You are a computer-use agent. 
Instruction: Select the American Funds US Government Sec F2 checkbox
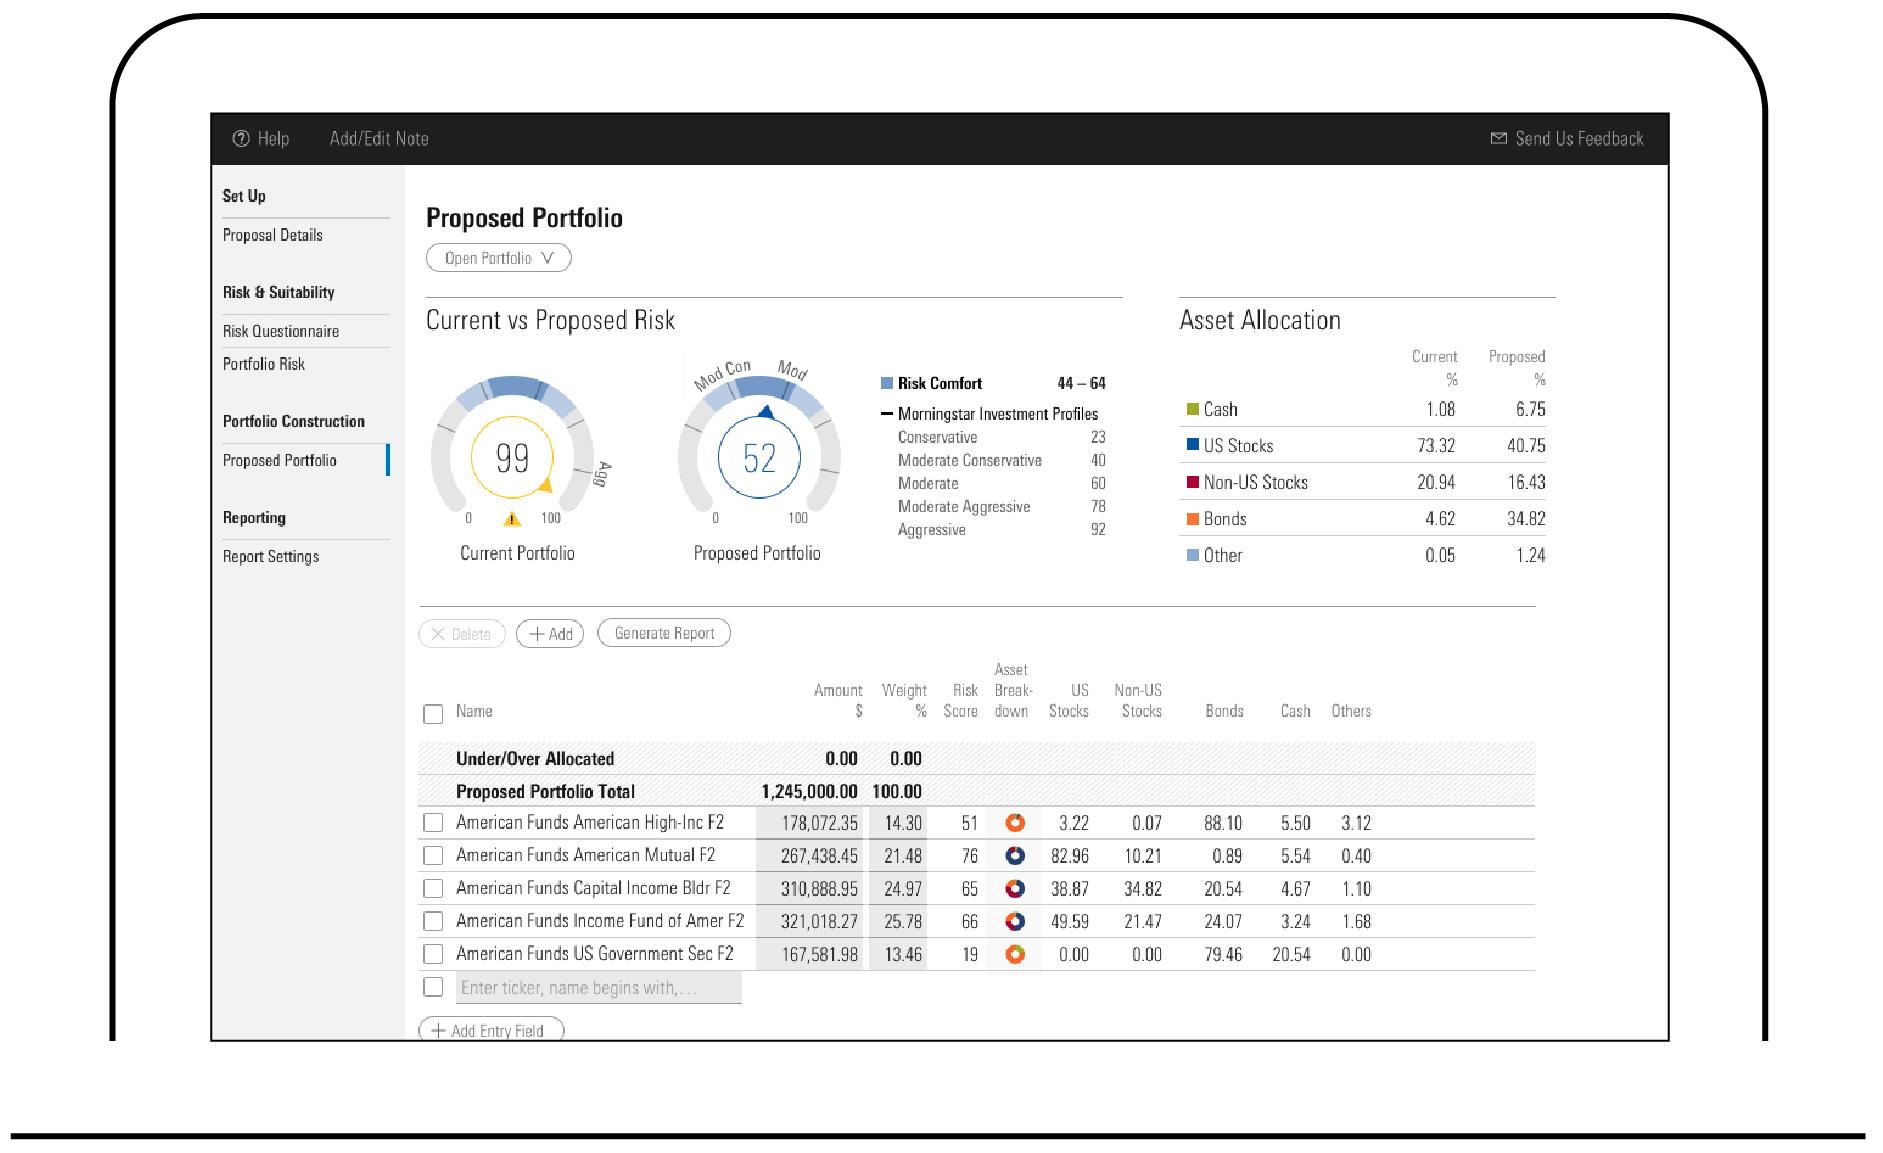point(433,954)
